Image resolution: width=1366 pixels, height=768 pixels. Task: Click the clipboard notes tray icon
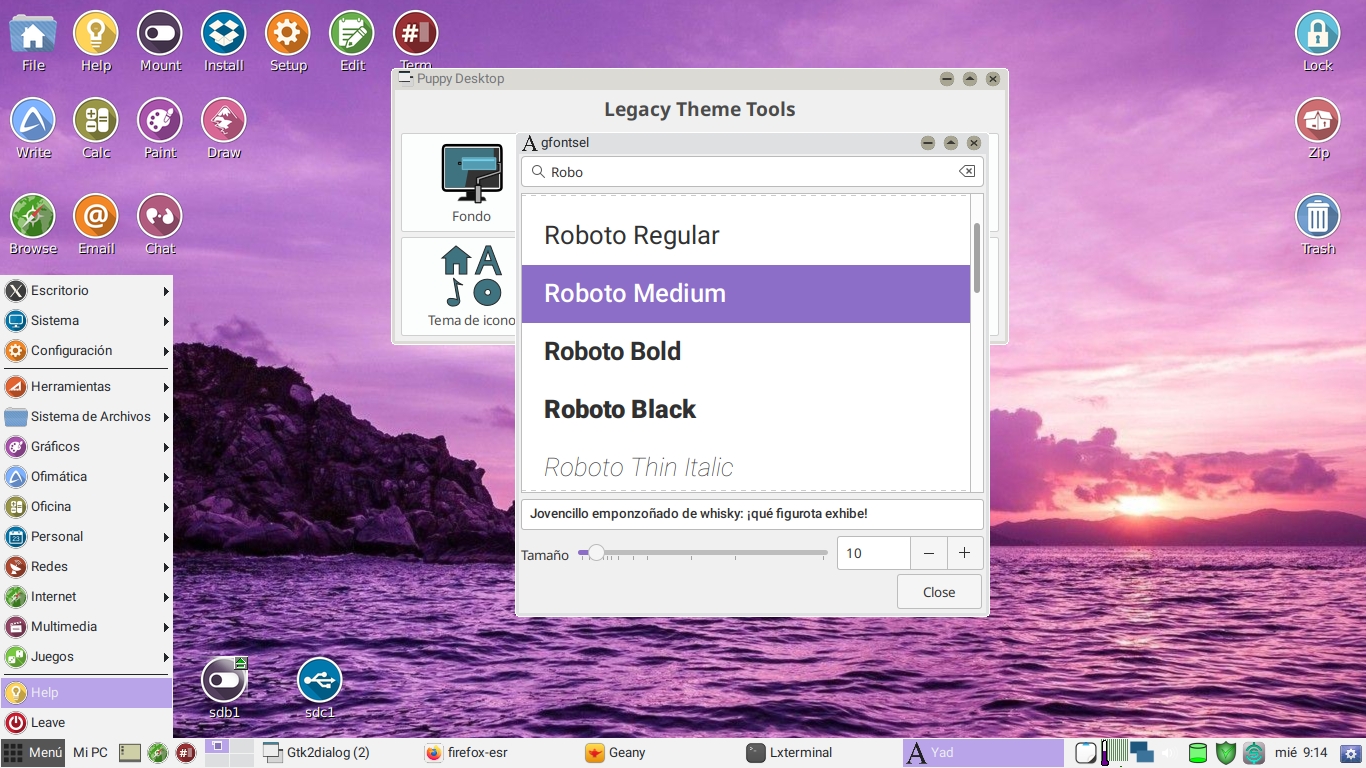click(1086, 753)
